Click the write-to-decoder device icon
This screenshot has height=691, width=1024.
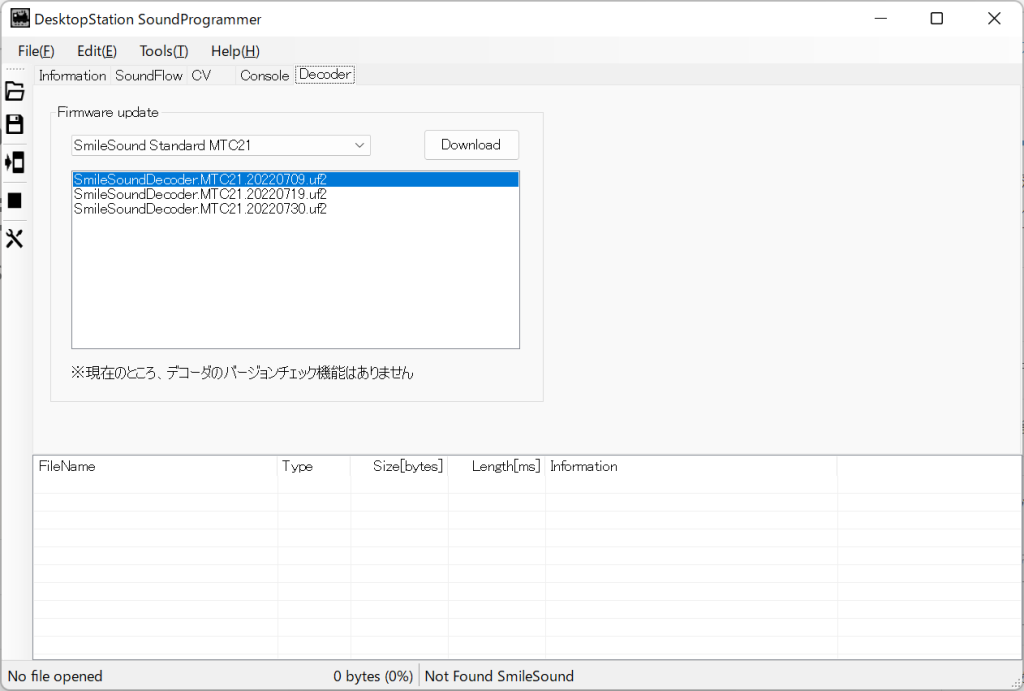point(15,162)
